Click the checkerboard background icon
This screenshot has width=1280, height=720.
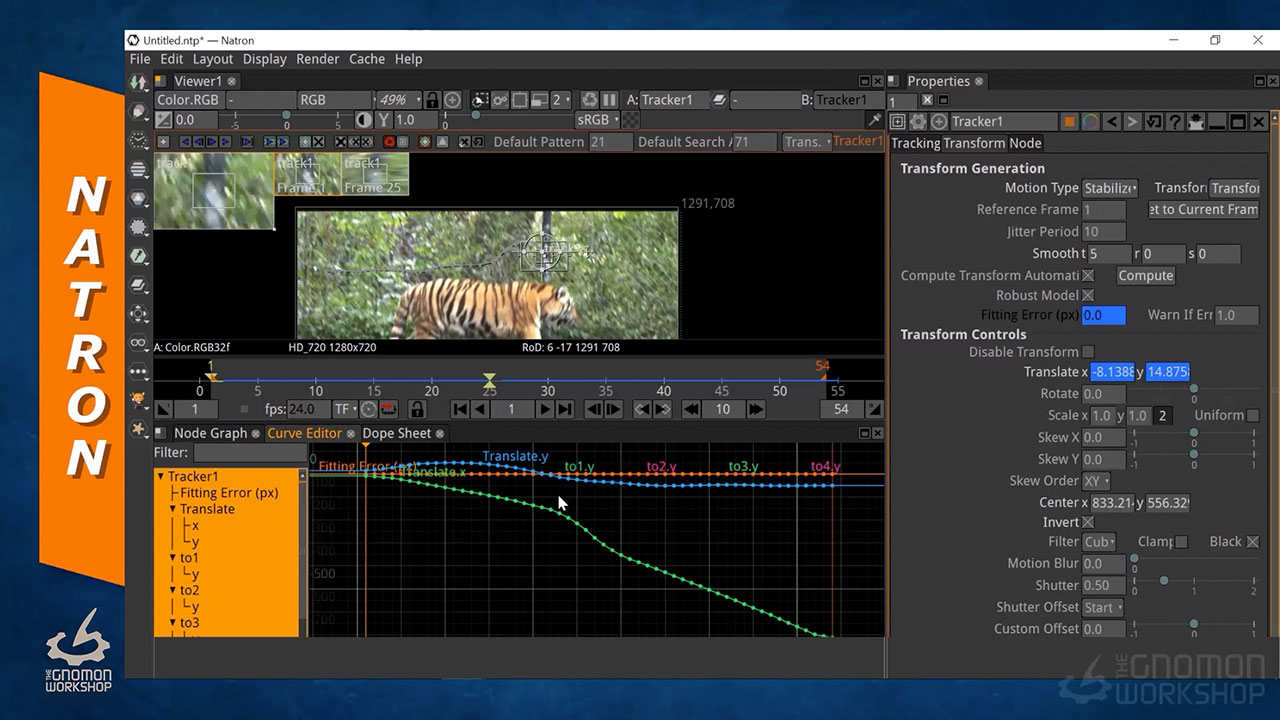630,120
